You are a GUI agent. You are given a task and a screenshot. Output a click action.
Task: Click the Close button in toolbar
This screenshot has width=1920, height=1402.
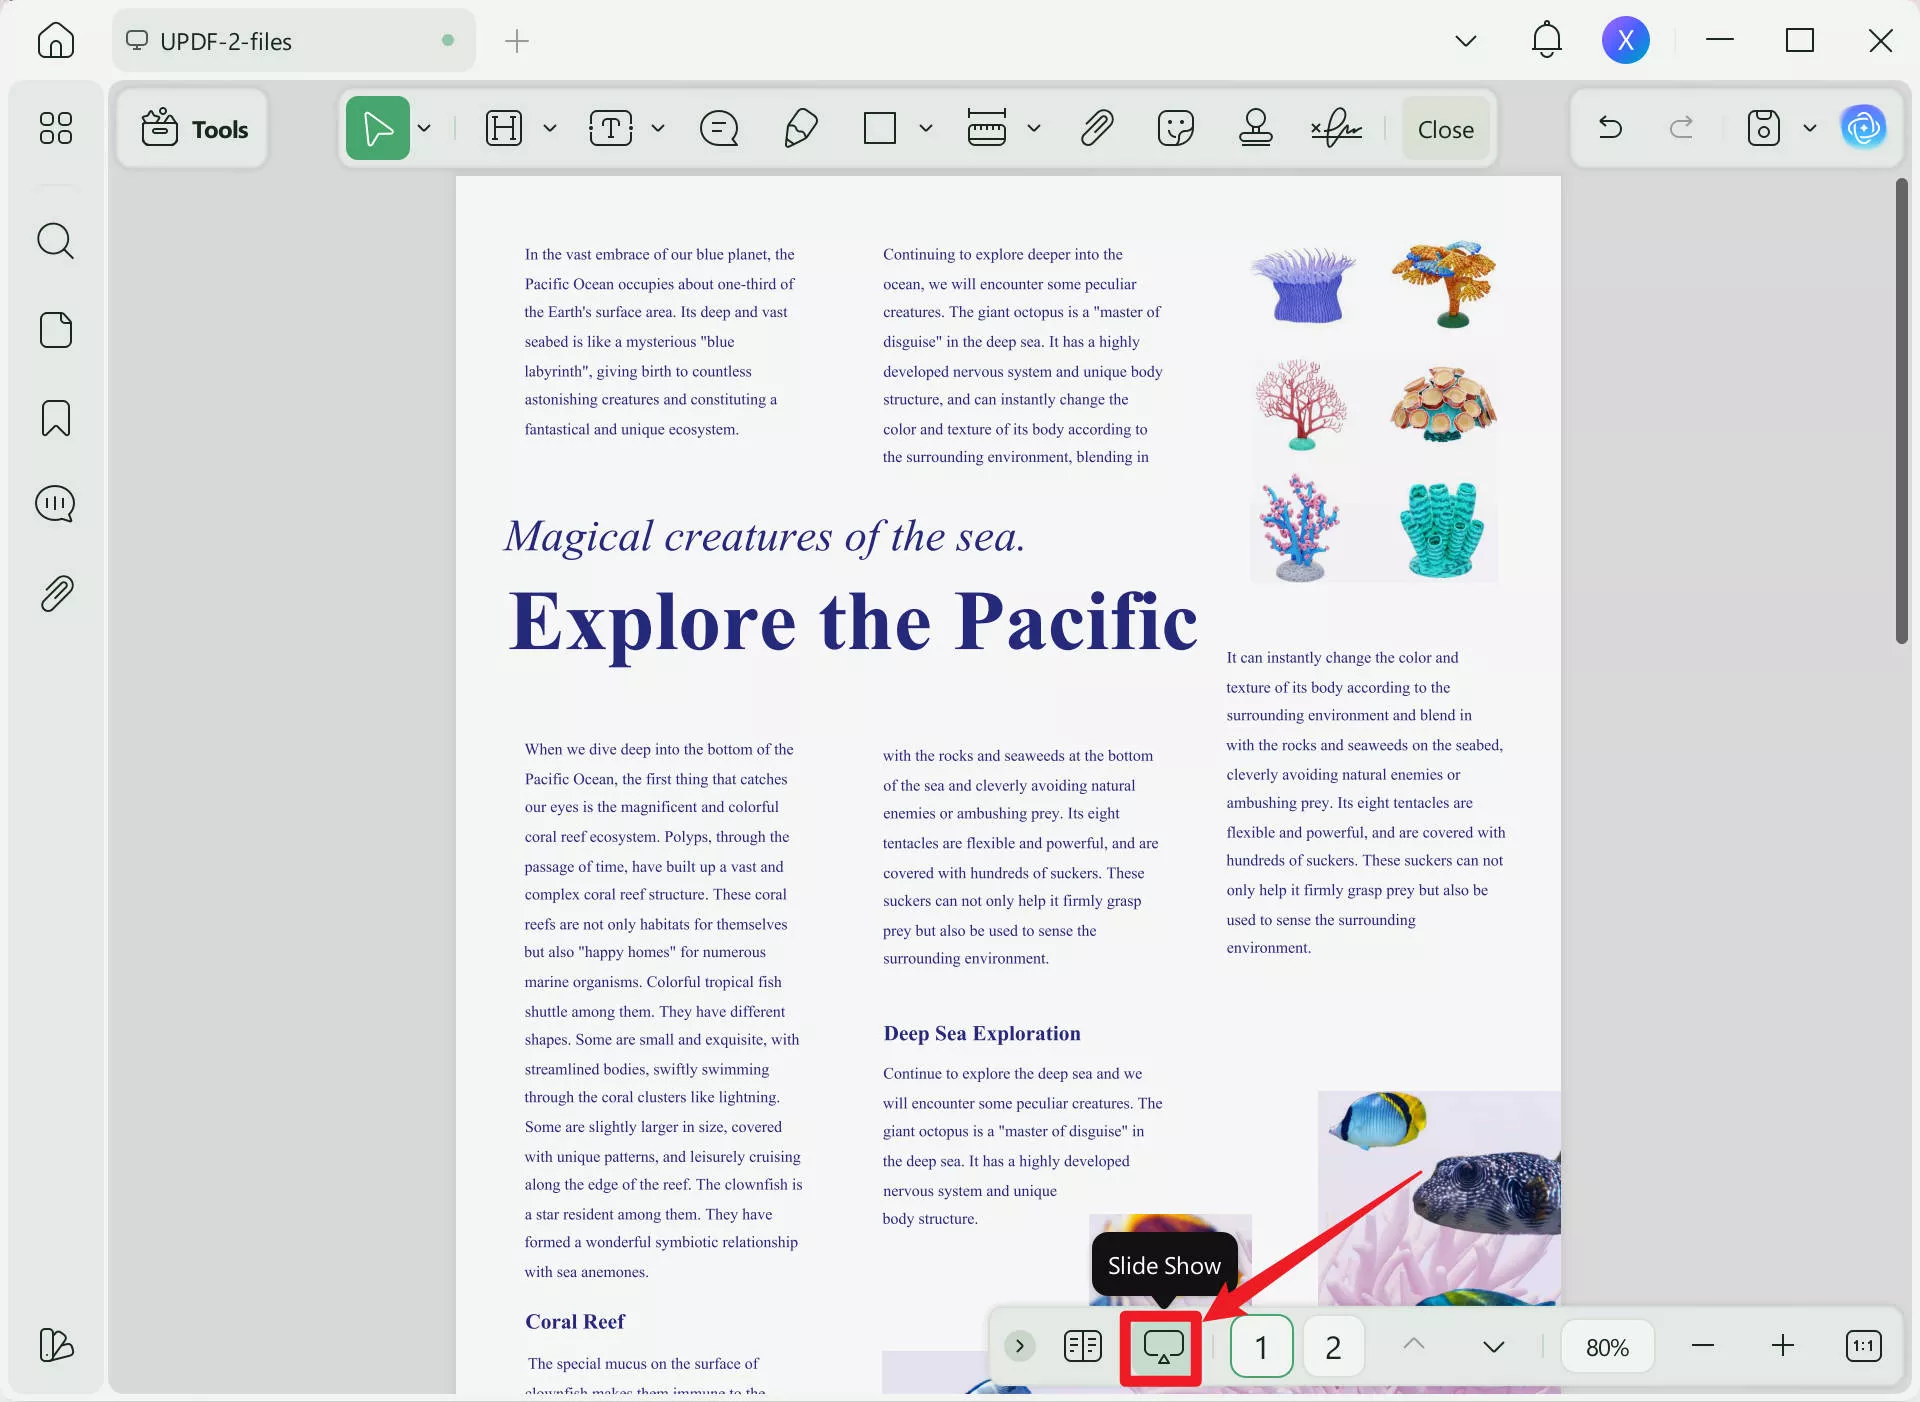point(1445,129)
